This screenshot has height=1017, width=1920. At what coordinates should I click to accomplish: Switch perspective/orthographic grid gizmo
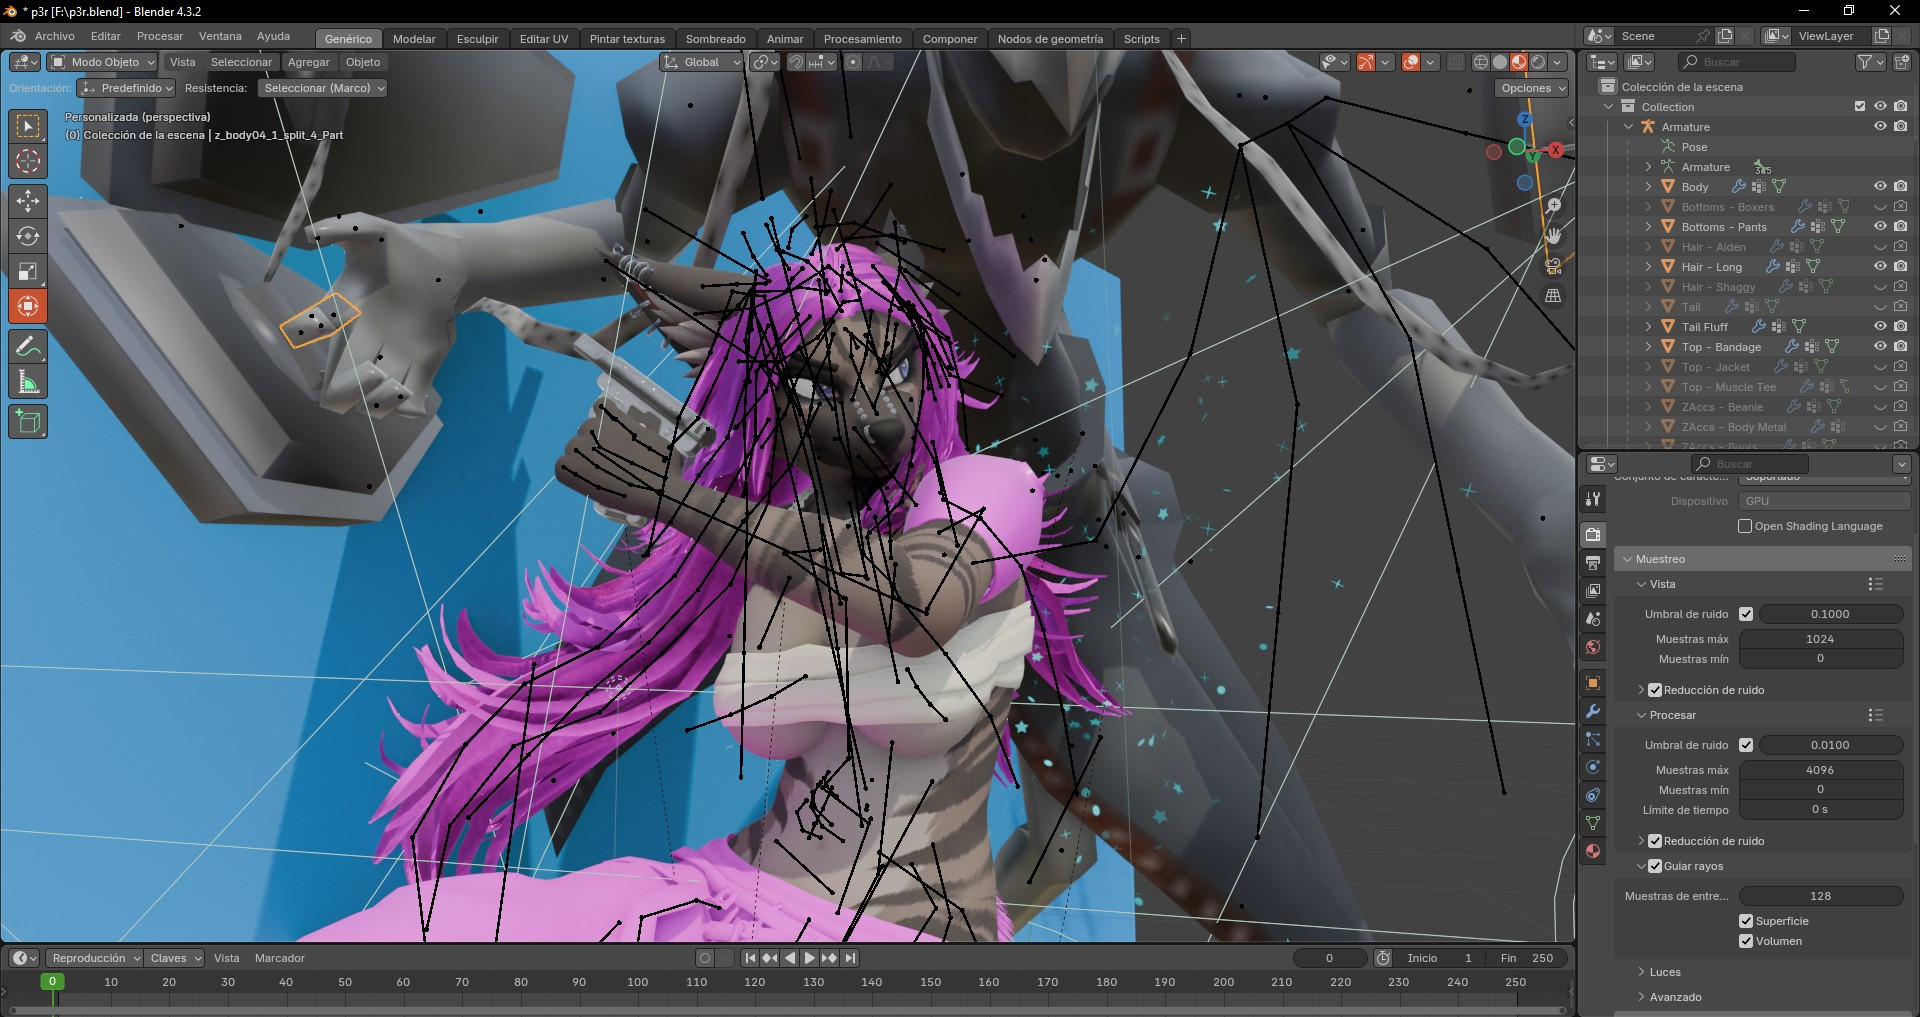[1553, 295]
